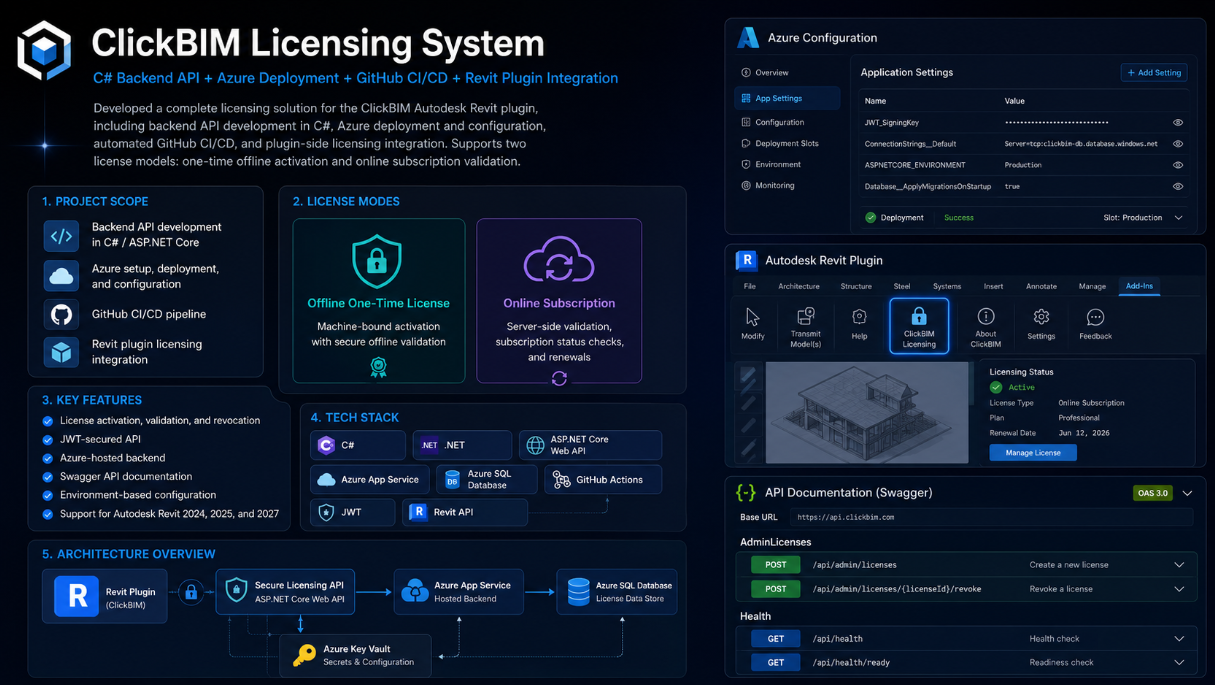The height and width of the screenshot is (685, 1215).
Task: Expand the /api/health/ready endpoint chevron
Action: 1179,662
